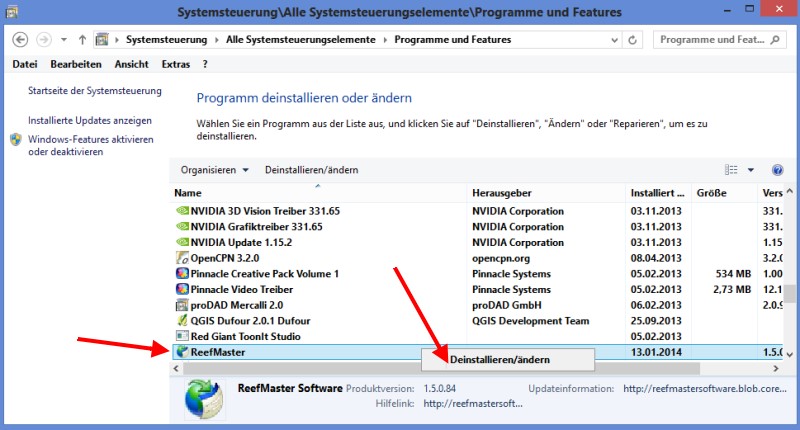This screenshot has height=430, width=800.
Task: Go up one level with up arrow
Action: click(x=81, y=40)
